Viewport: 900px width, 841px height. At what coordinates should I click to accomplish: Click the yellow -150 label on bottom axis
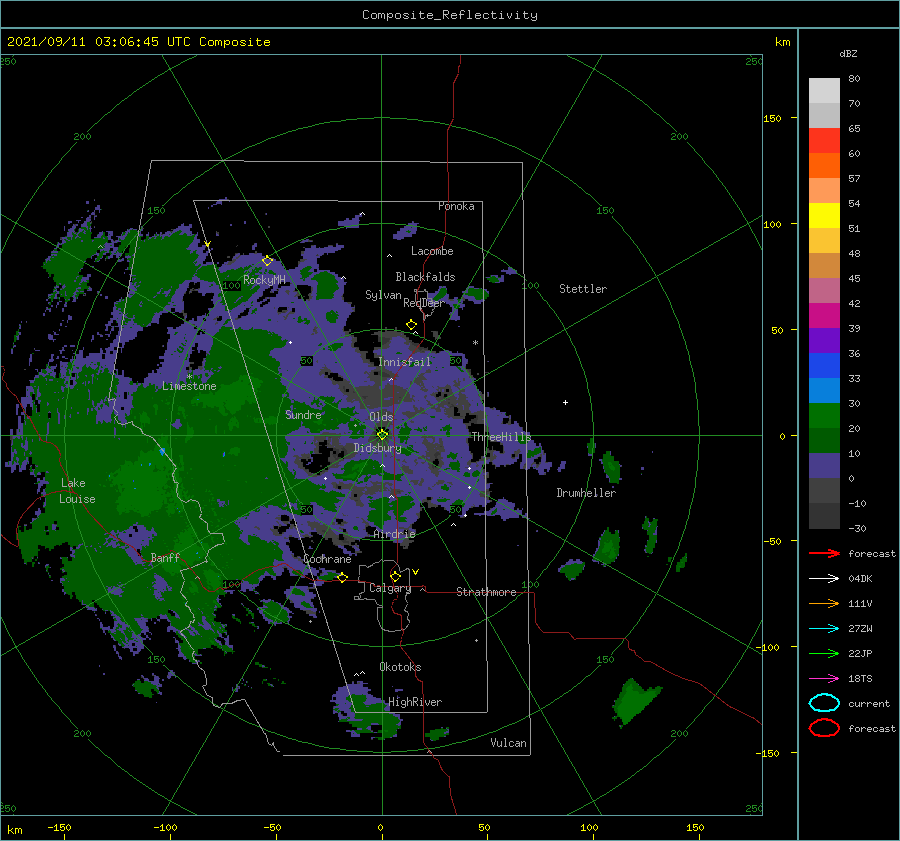59,827
